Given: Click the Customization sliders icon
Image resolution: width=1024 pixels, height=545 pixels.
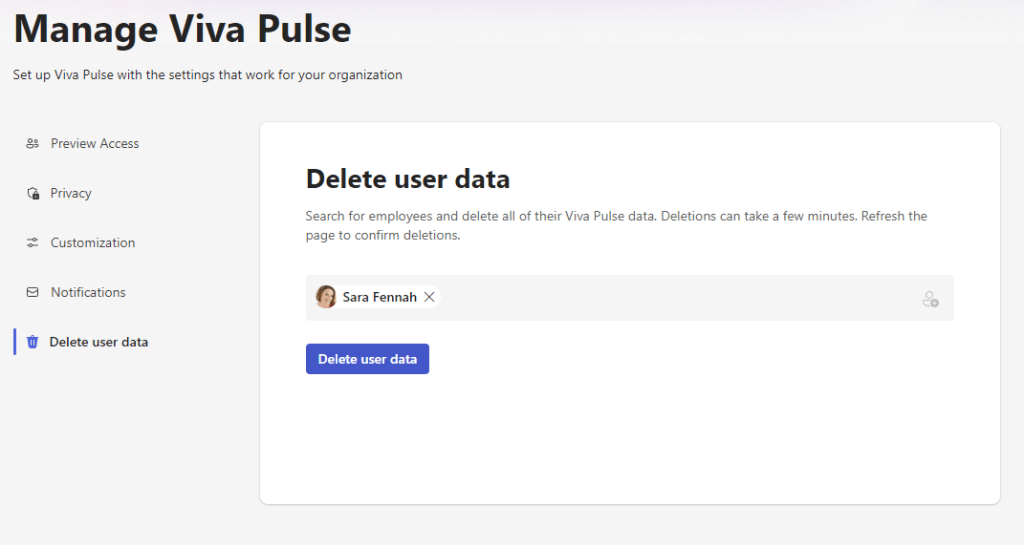Looking at the screenshot, I should pos(32,243).
